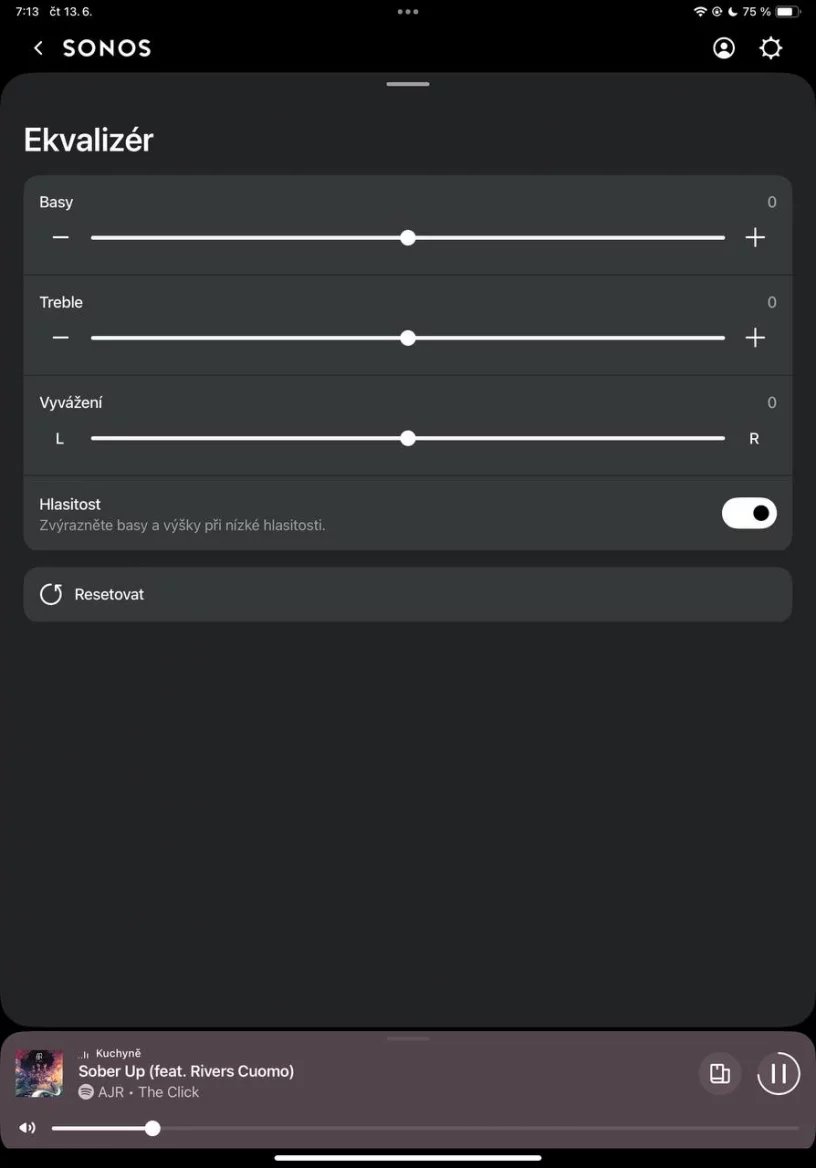Viewport: 816px width, 1168px height.
Task: Open the account profile icon
Action: coord(724,48)
